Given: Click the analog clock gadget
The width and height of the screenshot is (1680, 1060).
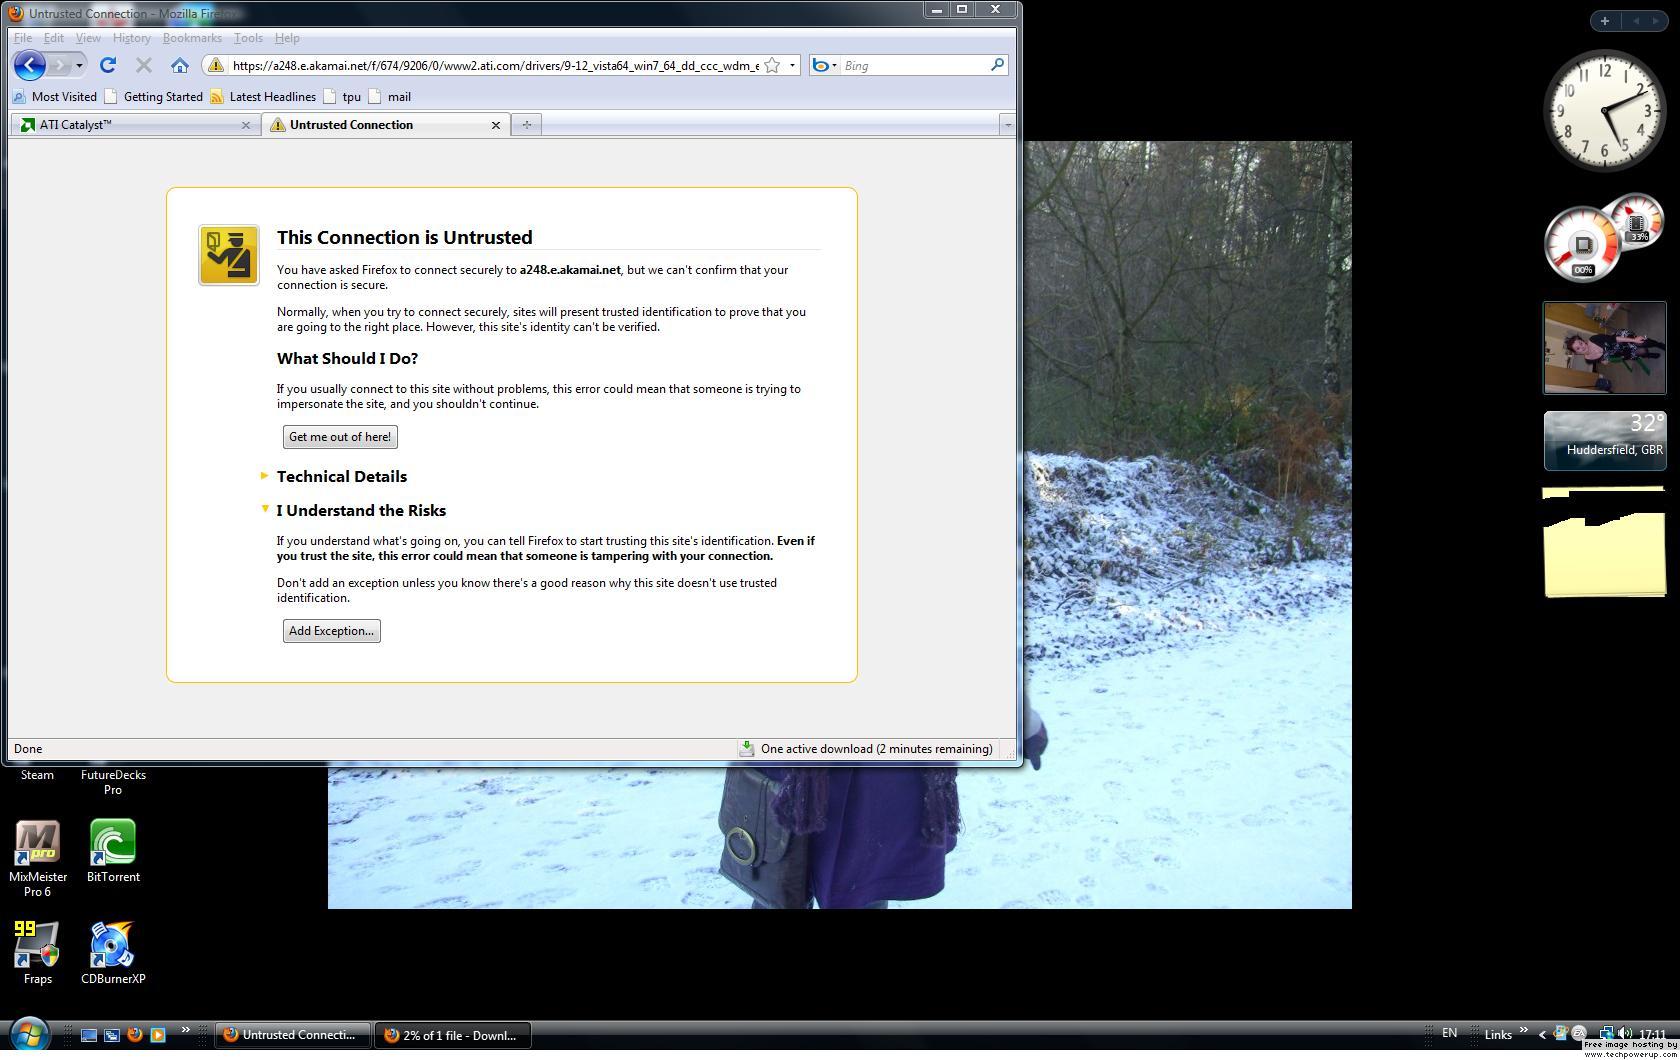Looking at the screenshot, I should [x=1605, y=110].
